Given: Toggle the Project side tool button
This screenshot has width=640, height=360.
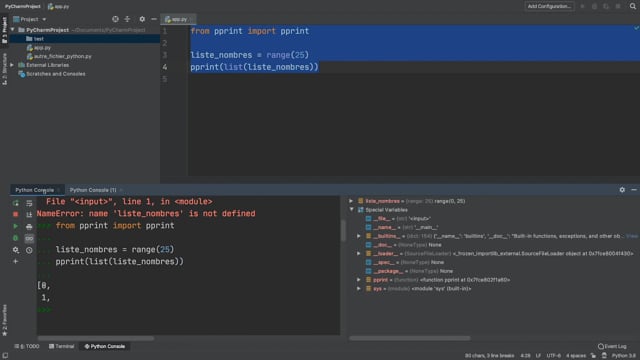Looking at the screenshot, I should tap(4, 30).
